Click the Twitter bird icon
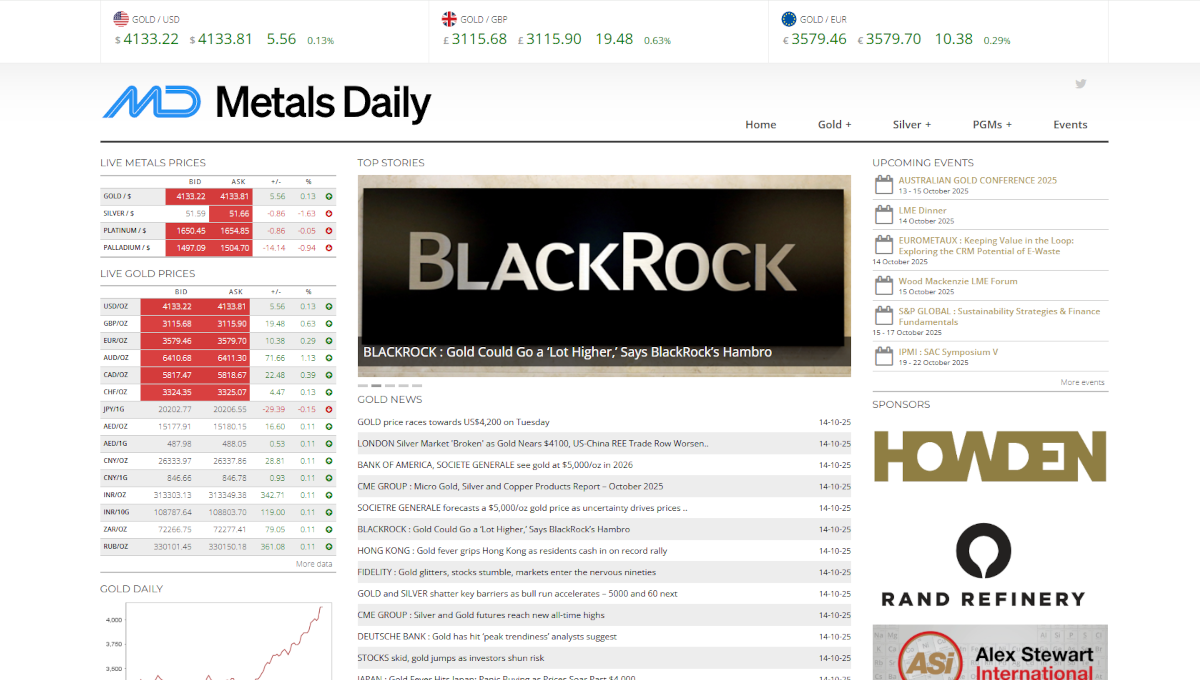Screen dimensions: 1200x680 point(1080,84)
